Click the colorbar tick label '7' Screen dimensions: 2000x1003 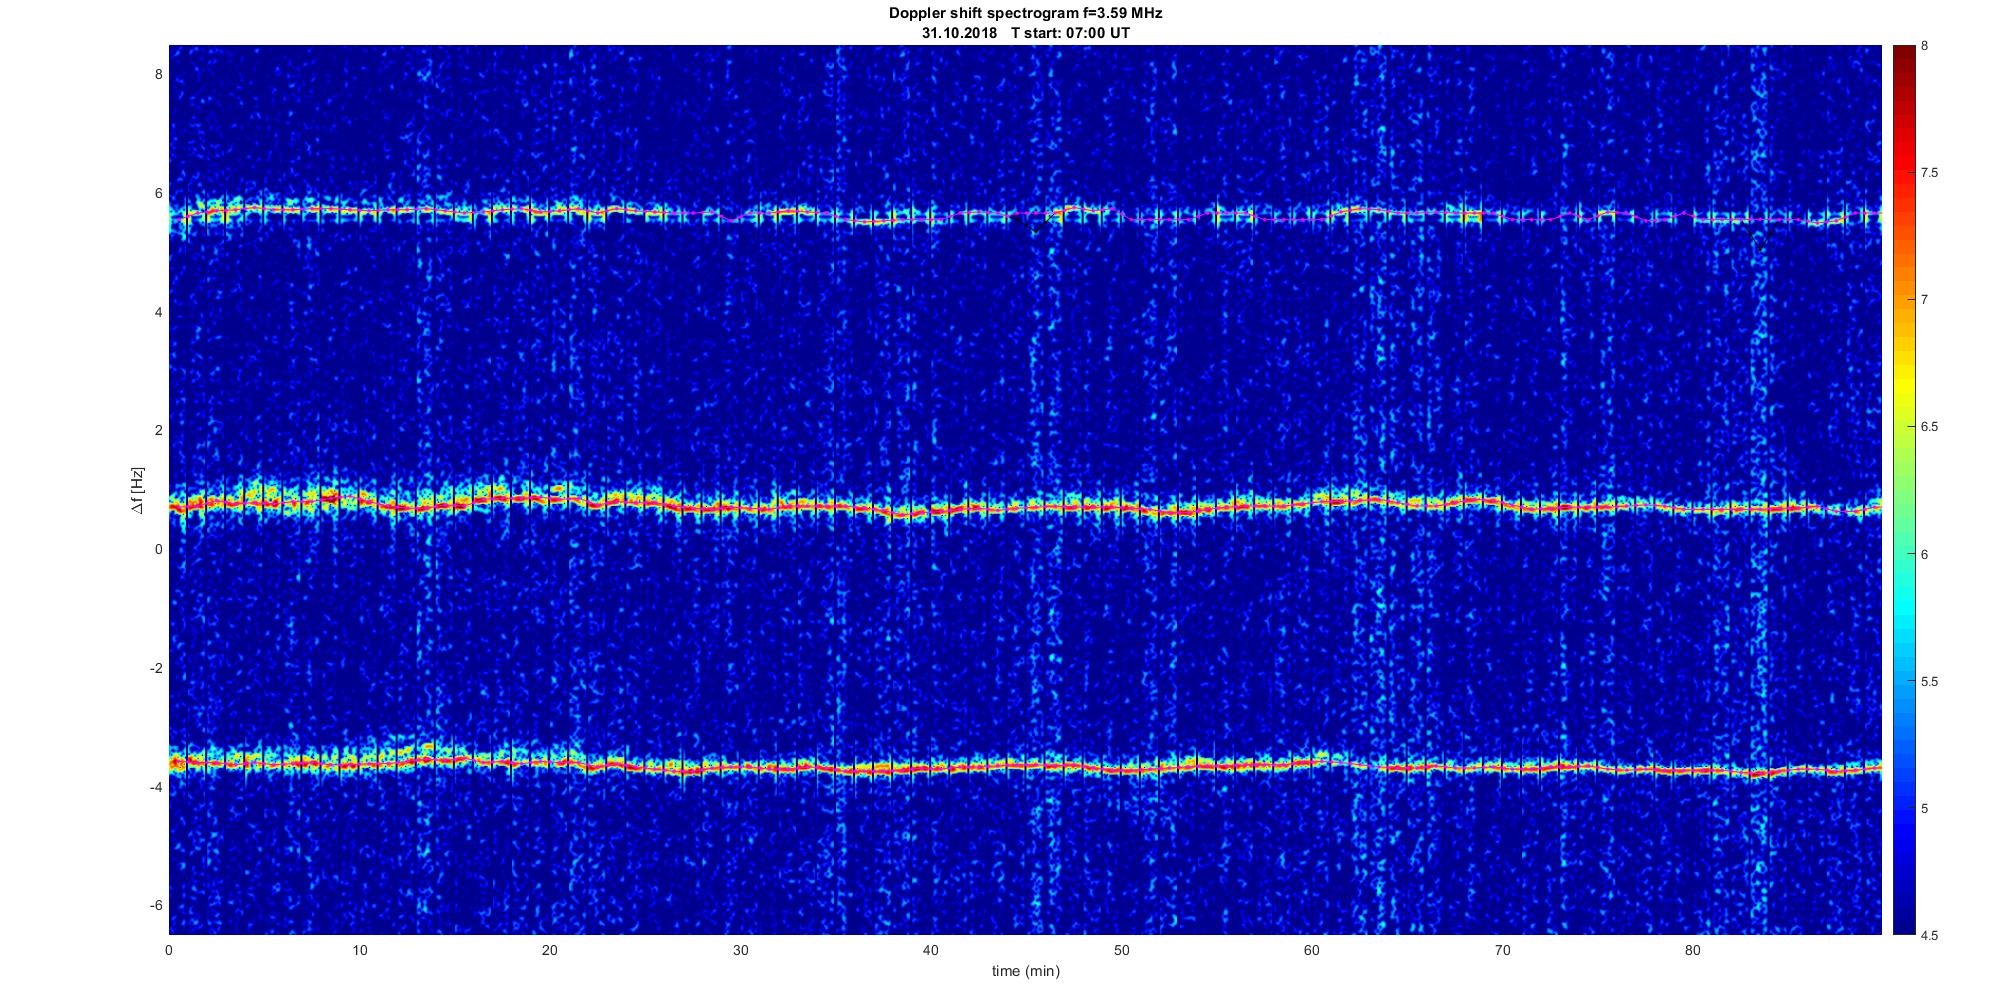(x=1924, y=300)
